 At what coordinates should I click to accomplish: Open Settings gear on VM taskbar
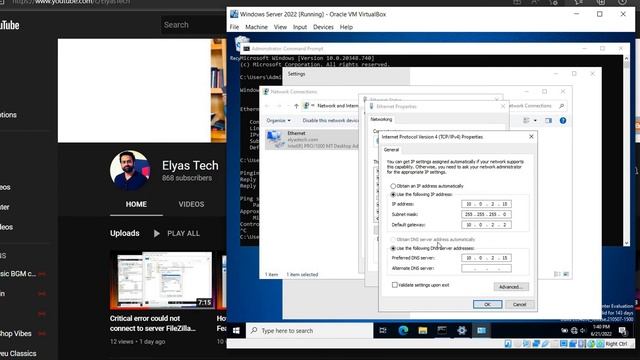(x=462, y=331)
